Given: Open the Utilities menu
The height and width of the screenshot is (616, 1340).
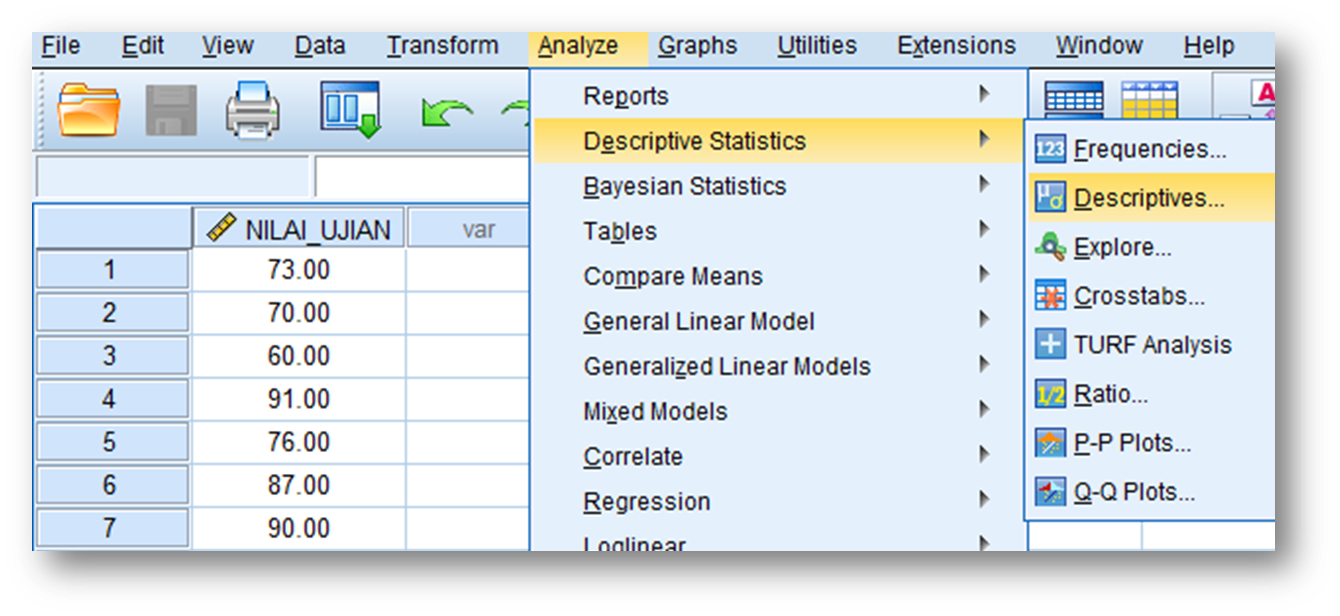Looking at the screenshot, I should tap(817, 46).
